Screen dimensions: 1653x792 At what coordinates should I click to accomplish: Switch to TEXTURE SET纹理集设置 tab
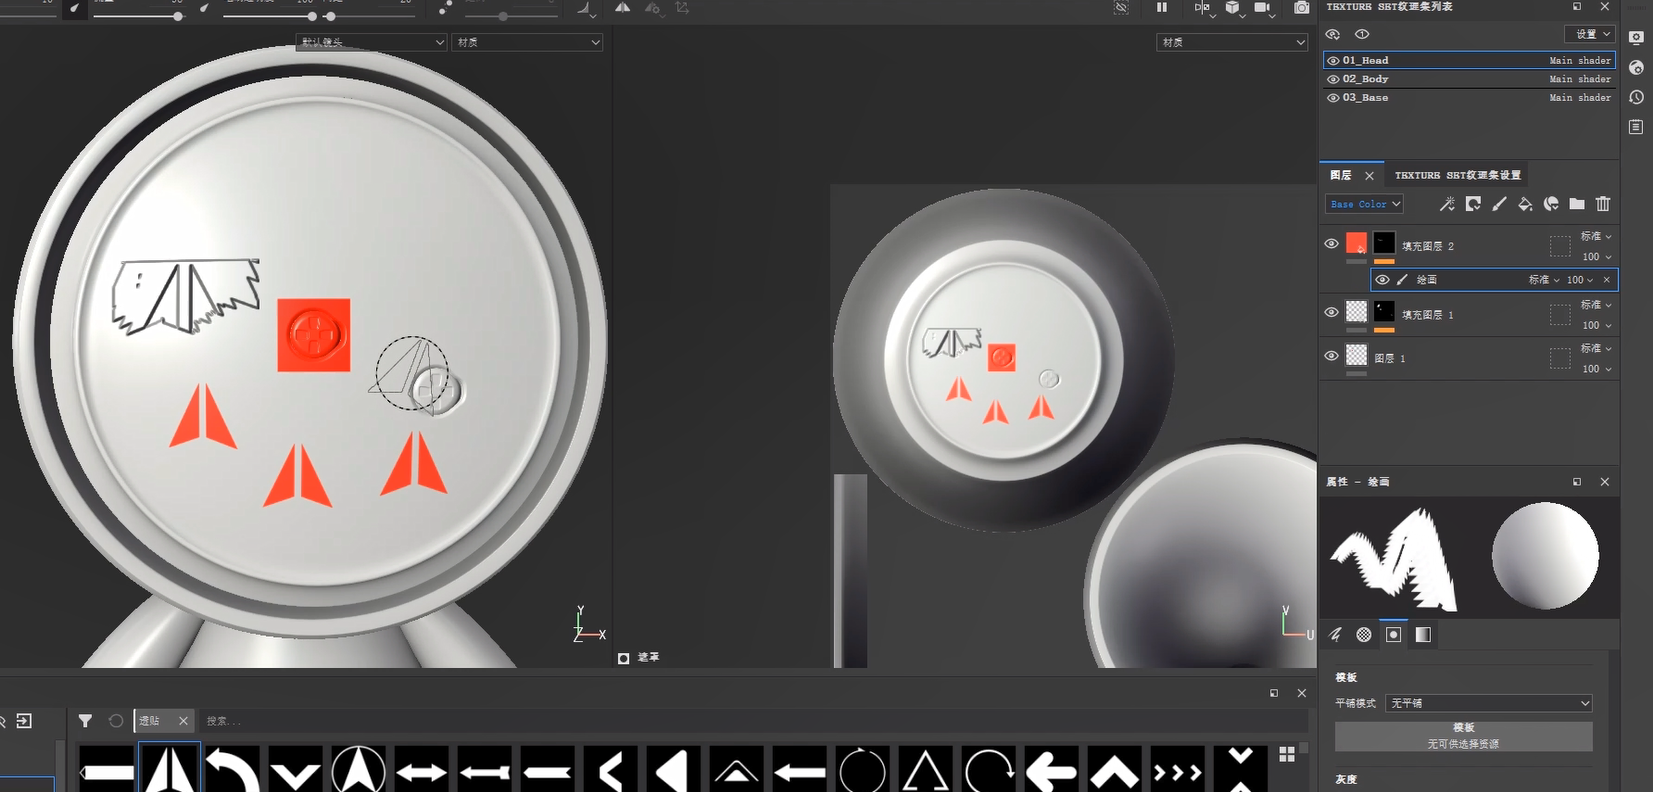1457,175
